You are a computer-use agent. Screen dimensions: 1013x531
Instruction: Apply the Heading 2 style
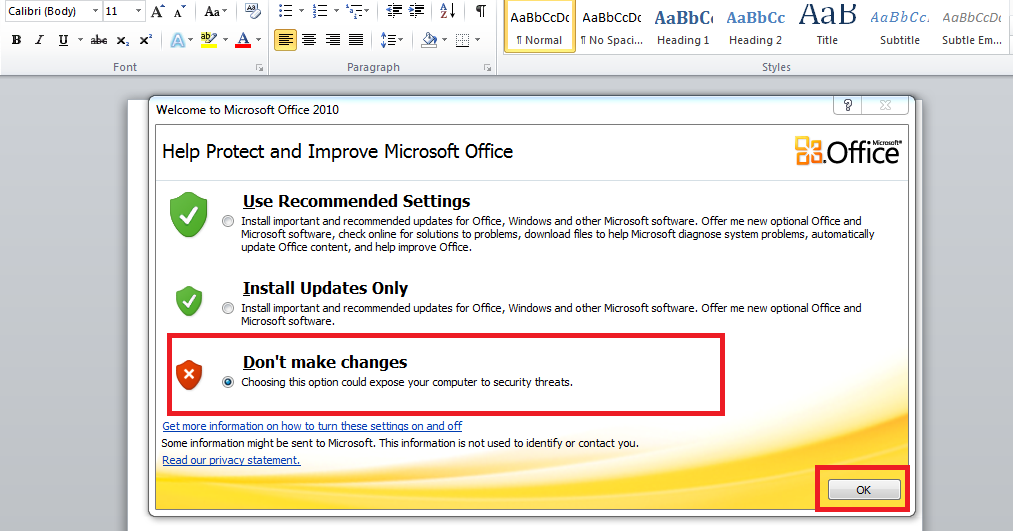pyautogui.click(x=755, y=26)
